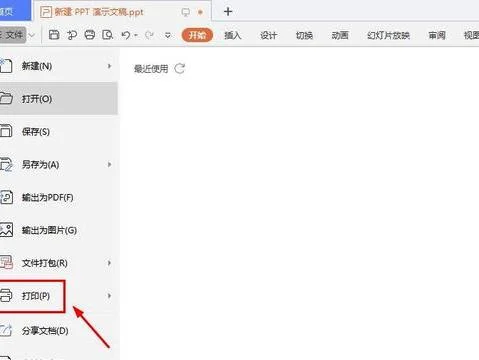This screenshot has width=479, height=360.
Task: Expand the arrow next to 文件
Action: click(32, 35)
